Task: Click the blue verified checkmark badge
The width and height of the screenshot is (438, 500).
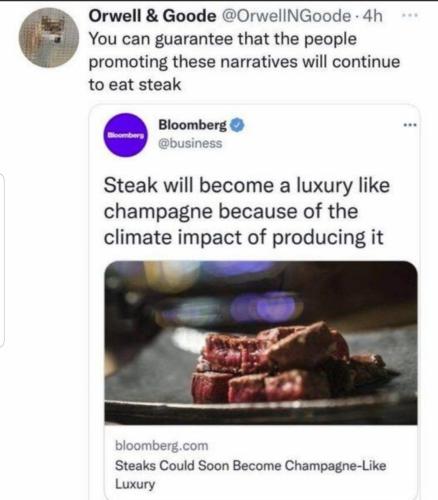Action: [238, 126]
